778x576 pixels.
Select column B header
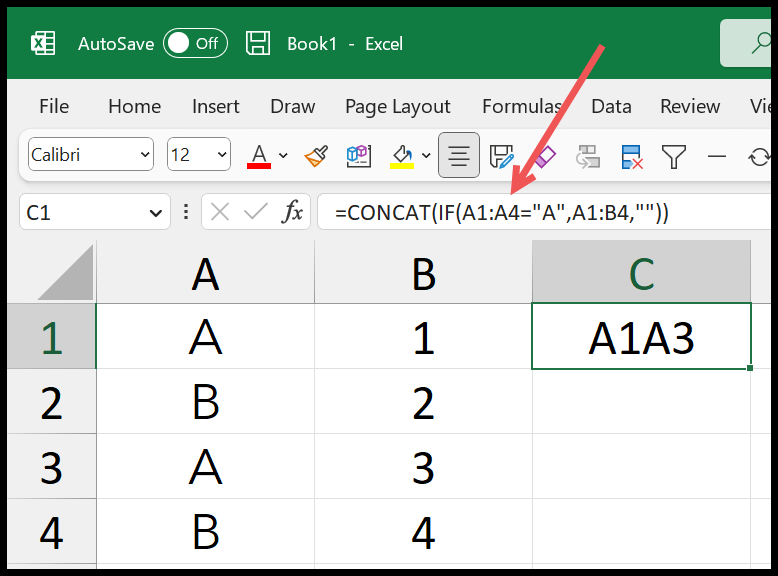point(423,272)
